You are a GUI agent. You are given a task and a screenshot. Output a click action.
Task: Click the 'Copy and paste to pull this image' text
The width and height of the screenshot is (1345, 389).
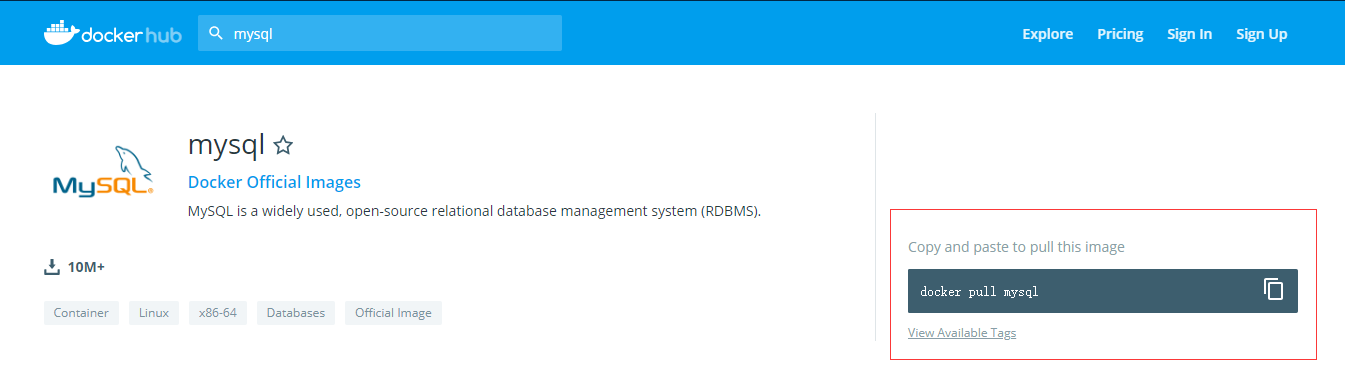[1016, 246]
